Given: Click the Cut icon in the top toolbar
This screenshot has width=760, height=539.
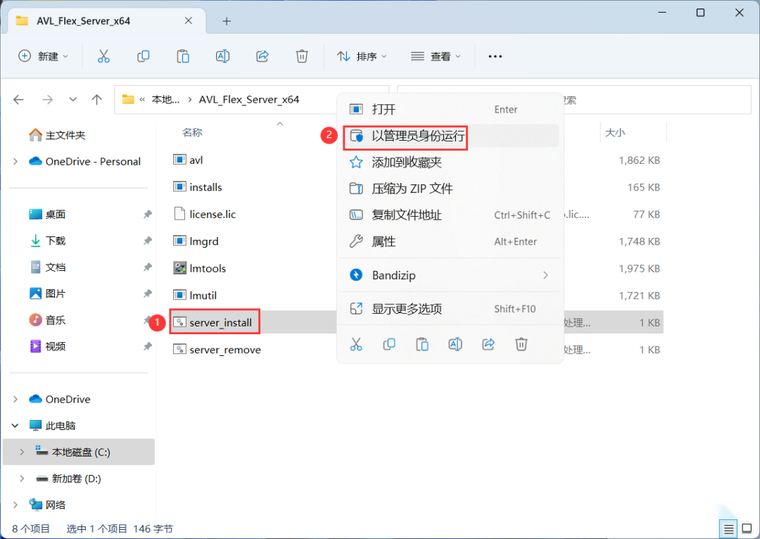Looking at the screenshot, I should (103, 56).
